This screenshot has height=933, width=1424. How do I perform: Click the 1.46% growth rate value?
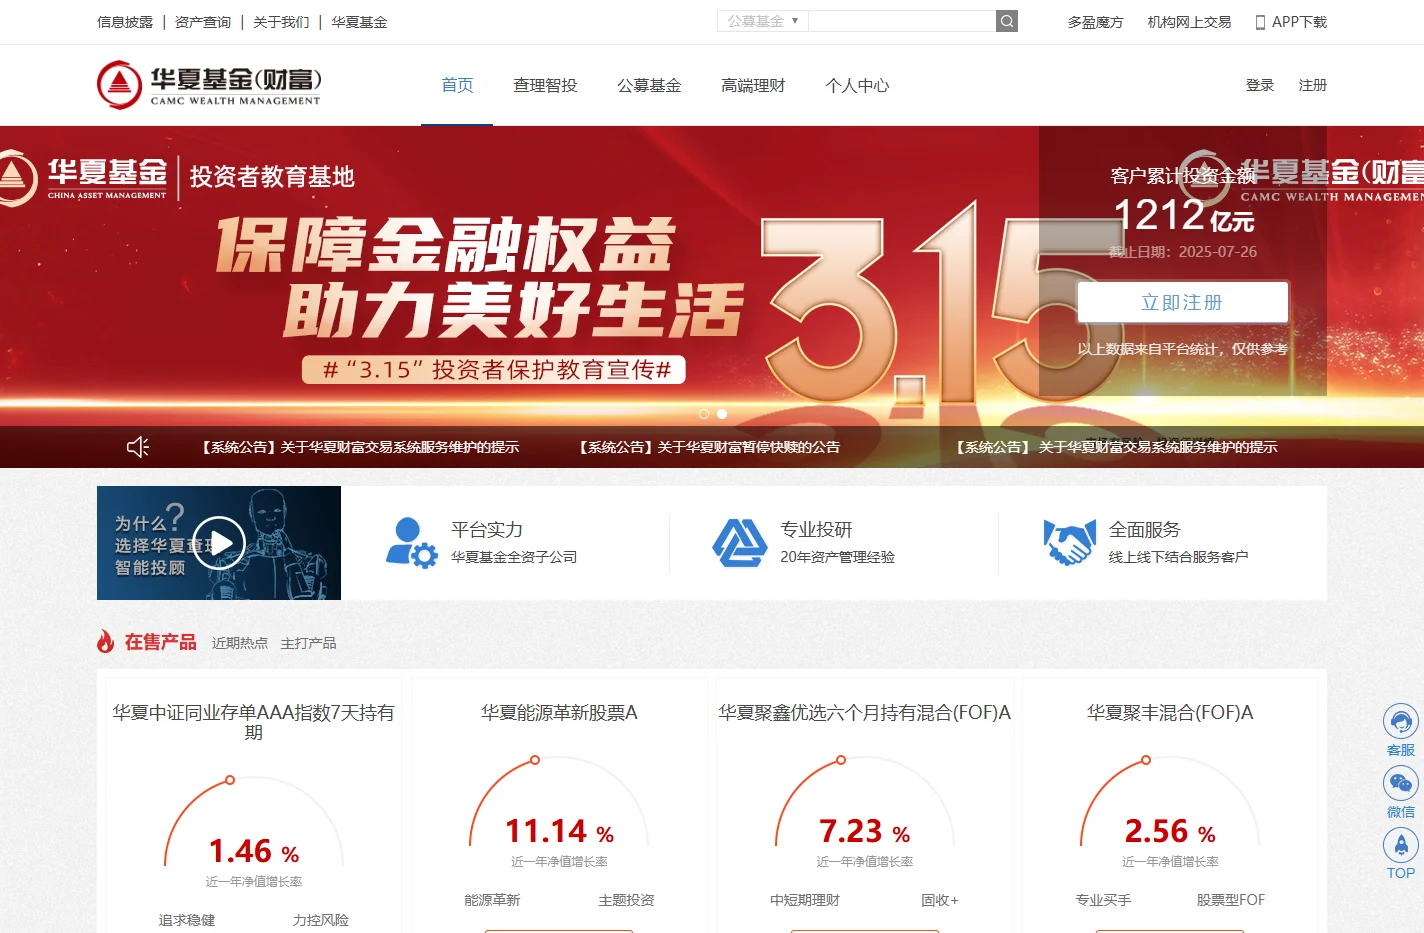(254, 851)
